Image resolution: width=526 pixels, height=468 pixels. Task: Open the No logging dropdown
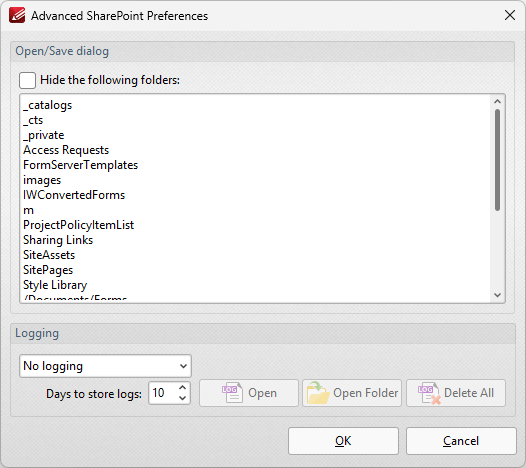(105, 366)
